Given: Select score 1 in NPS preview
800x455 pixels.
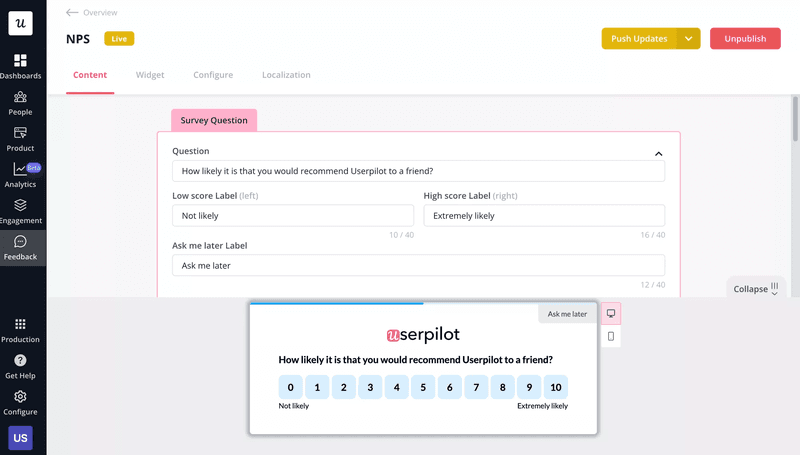Looking at the screenshot, I should [x=317, y=387].
